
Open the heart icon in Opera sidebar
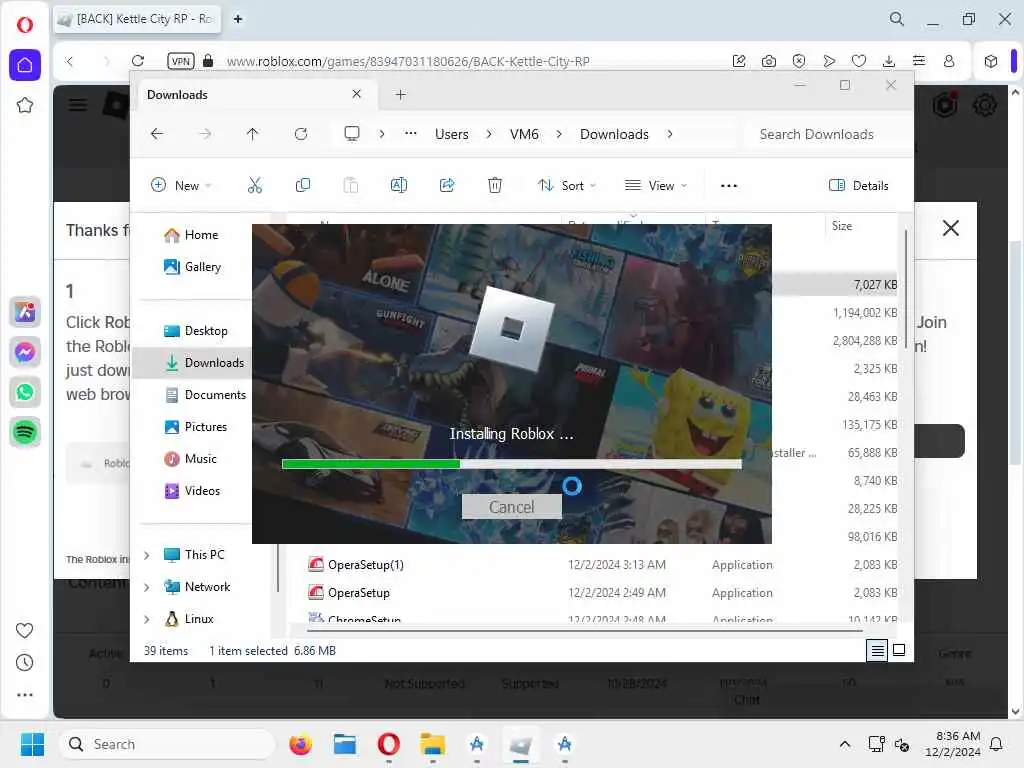point(24,631)
